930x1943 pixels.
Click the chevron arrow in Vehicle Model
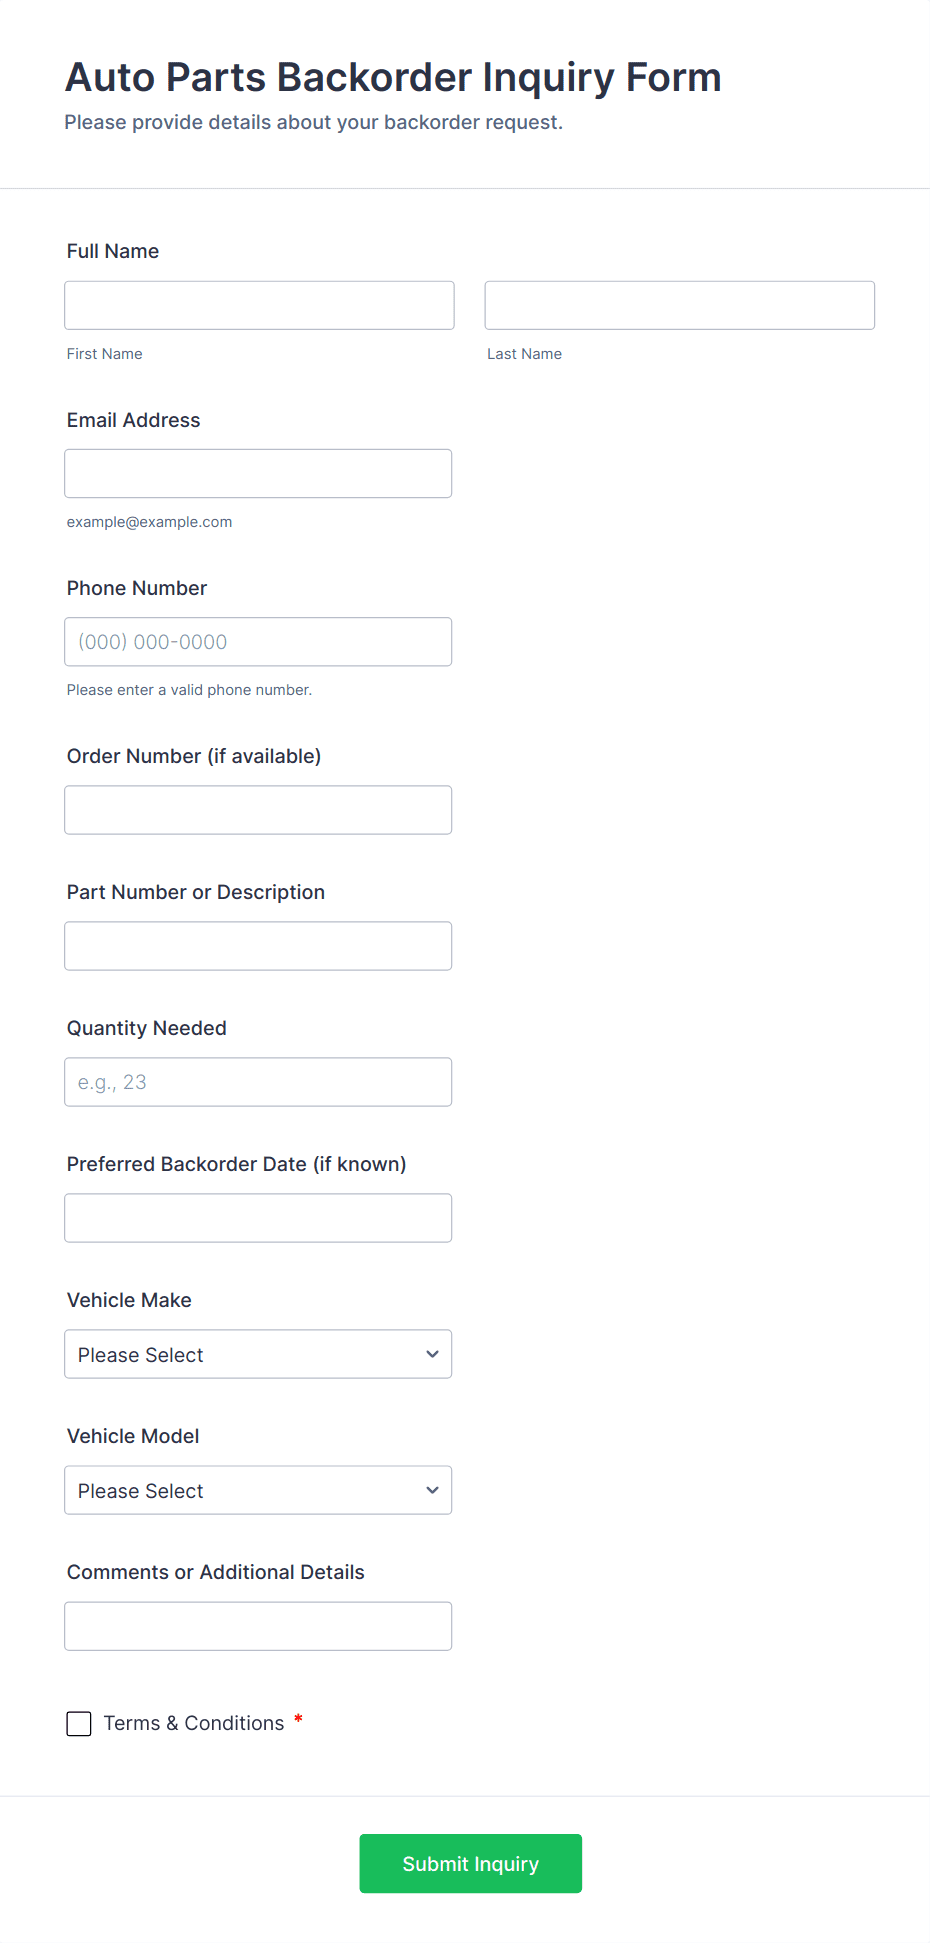(x=432, y=1490)
